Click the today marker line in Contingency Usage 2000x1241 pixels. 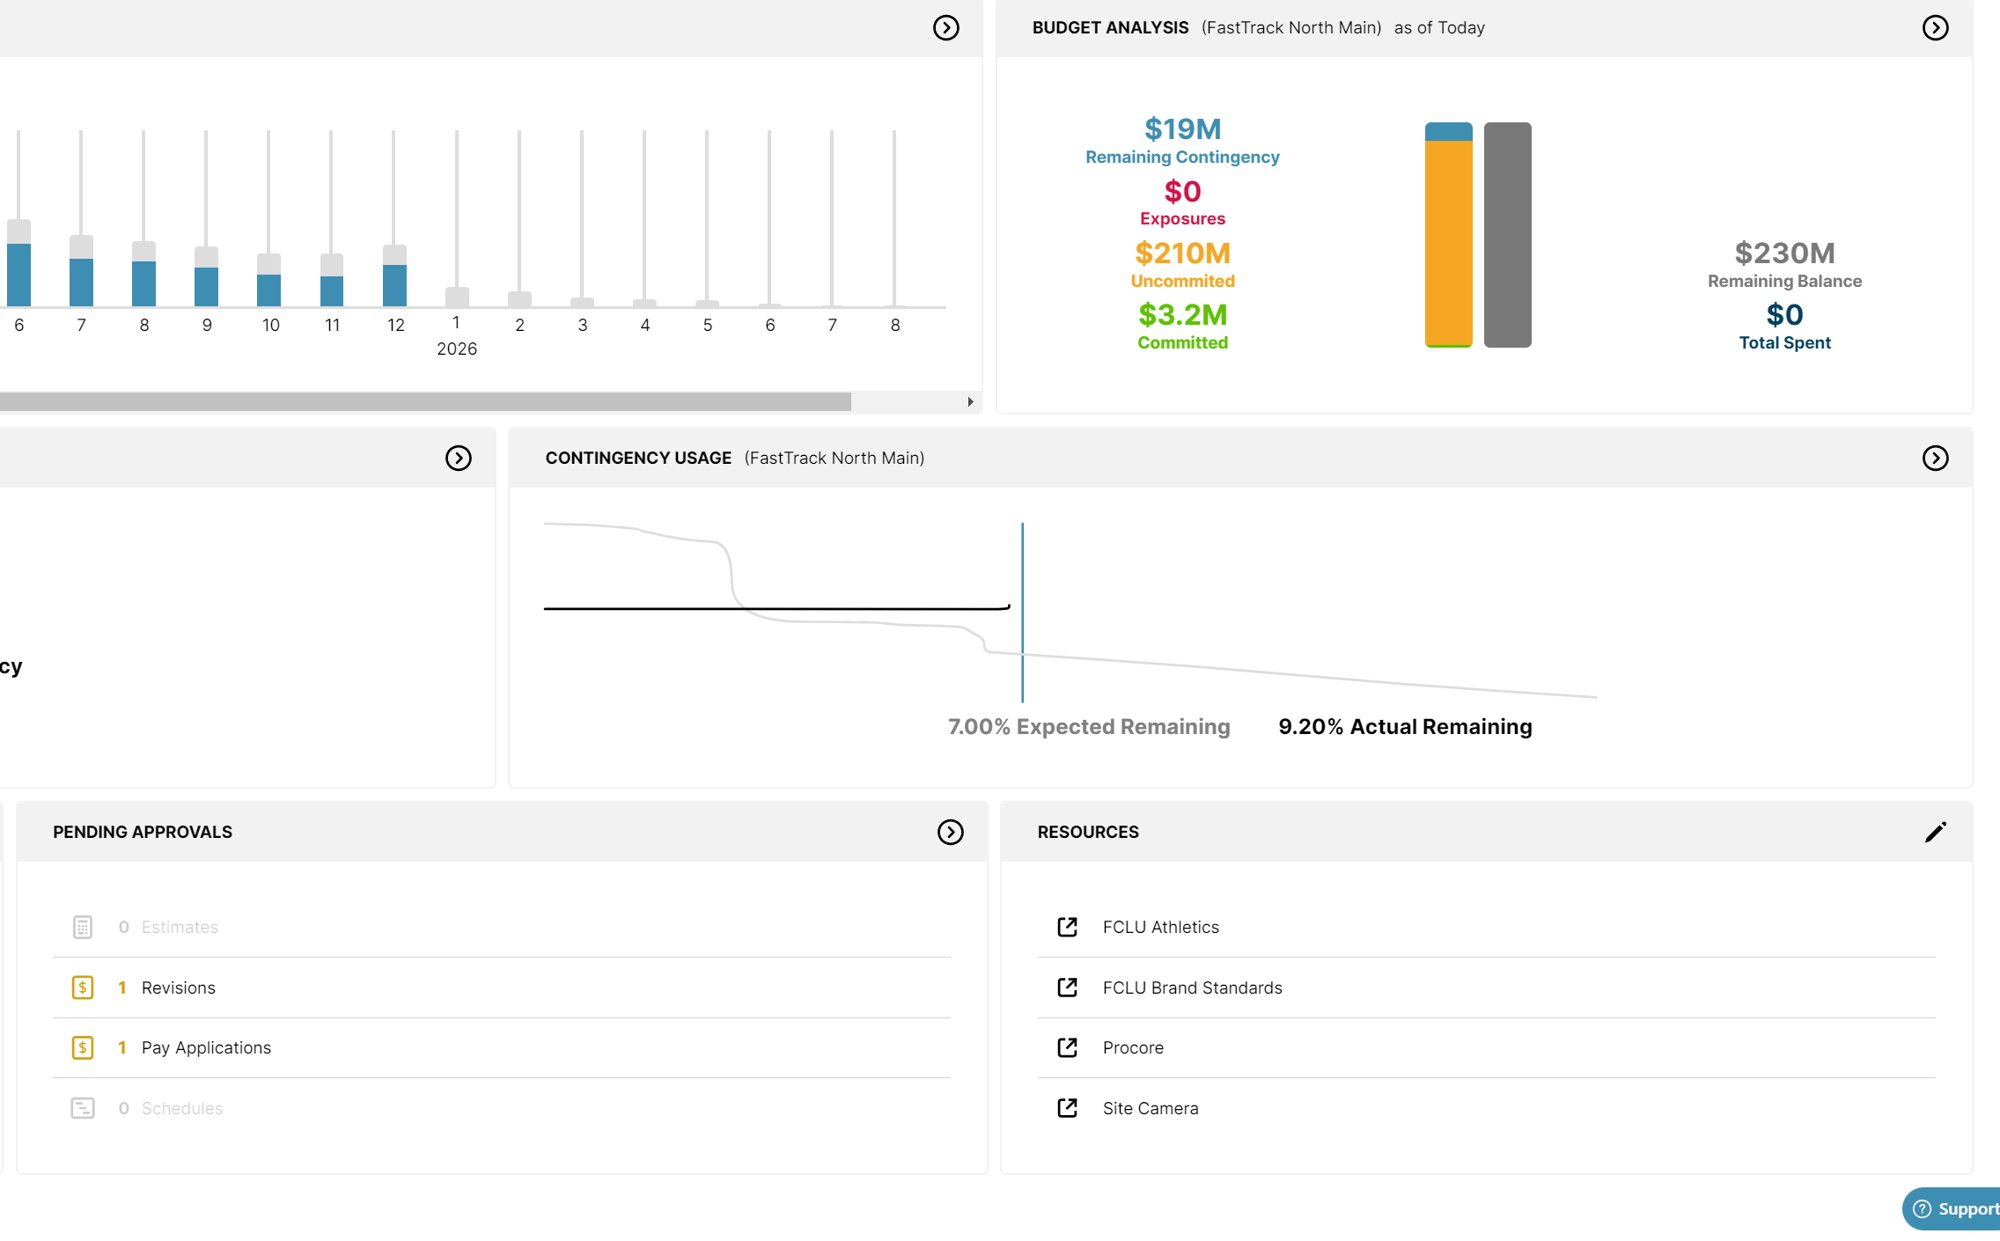pyautogui.click(x=1022, y=612)
